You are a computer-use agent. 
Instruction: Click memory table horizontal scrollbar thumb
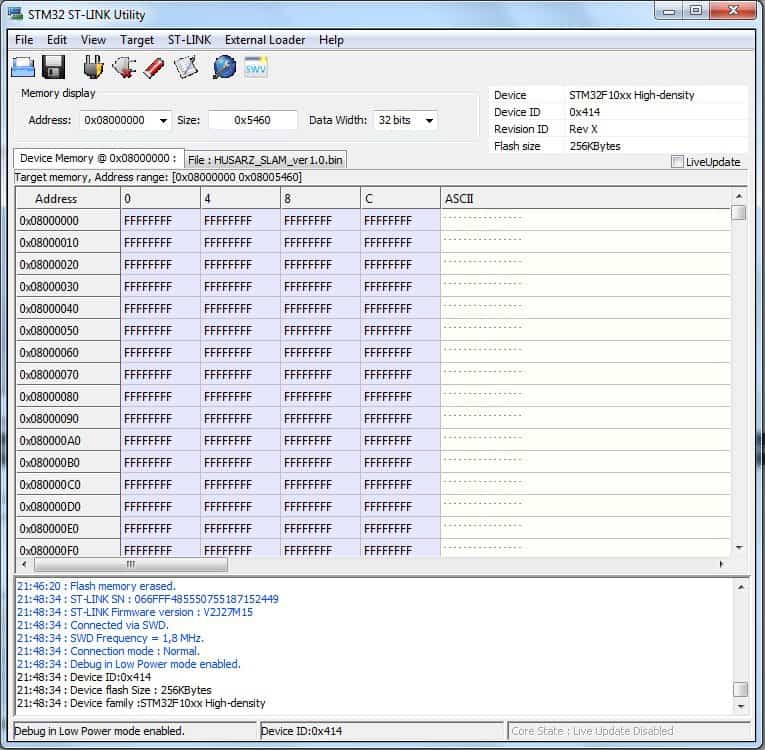[x=131, y=564]
